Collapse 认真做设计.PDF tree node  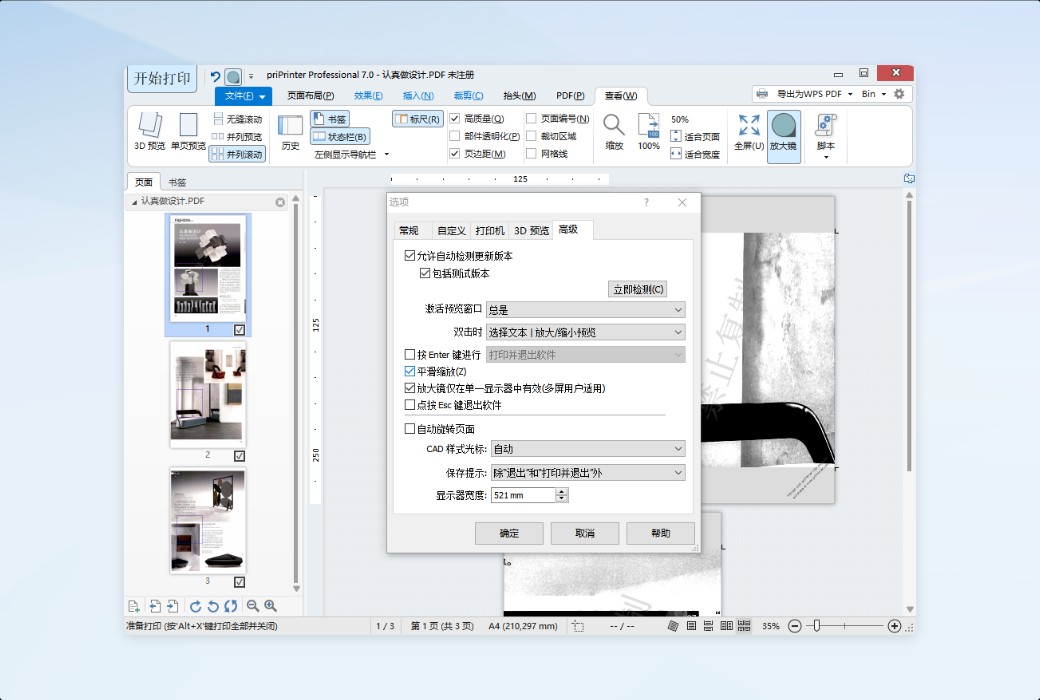[x=134, y=202]
